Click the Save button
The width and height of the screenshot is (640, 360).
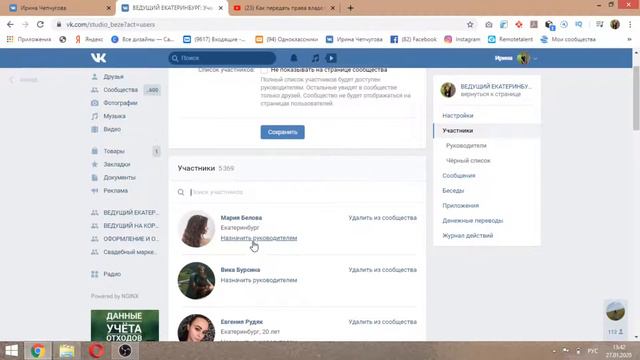tap(282, 132)
